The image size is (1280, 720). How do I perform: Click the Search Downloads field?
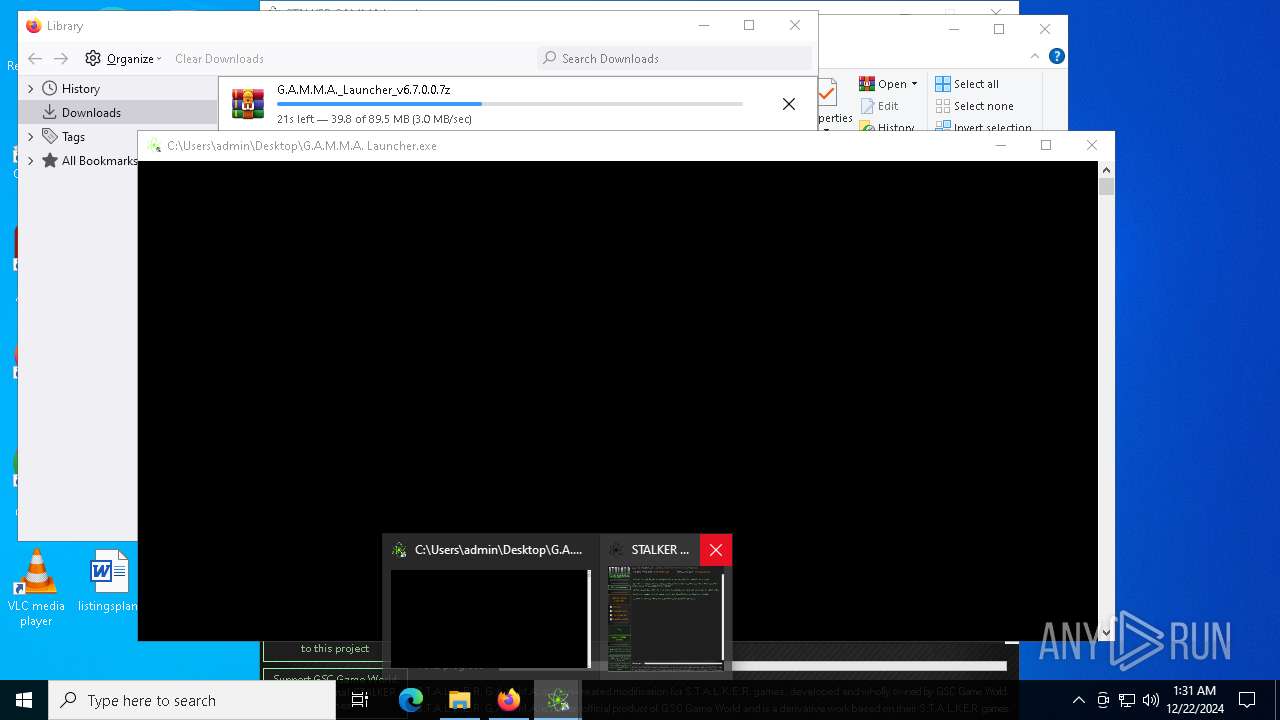click(675, 58)
